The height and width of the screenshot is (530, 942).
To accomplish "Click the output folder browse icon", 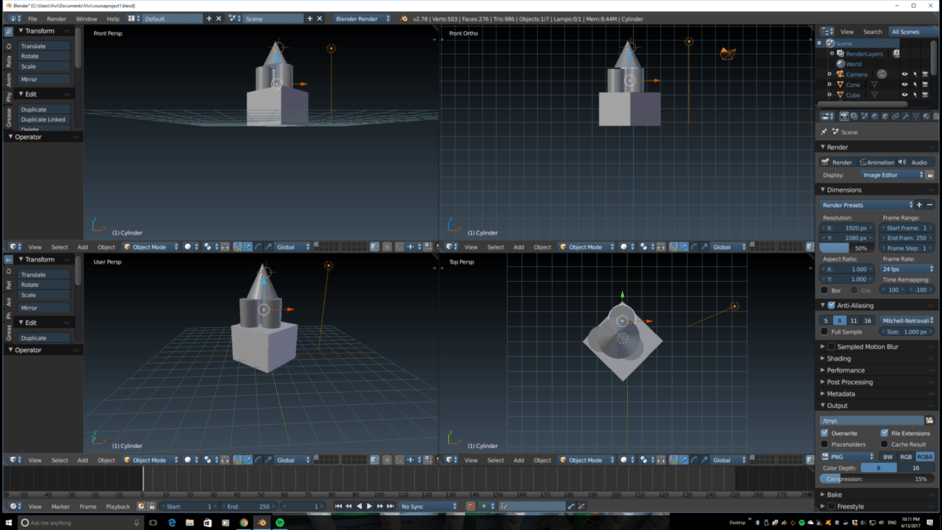I will point(929,421).
